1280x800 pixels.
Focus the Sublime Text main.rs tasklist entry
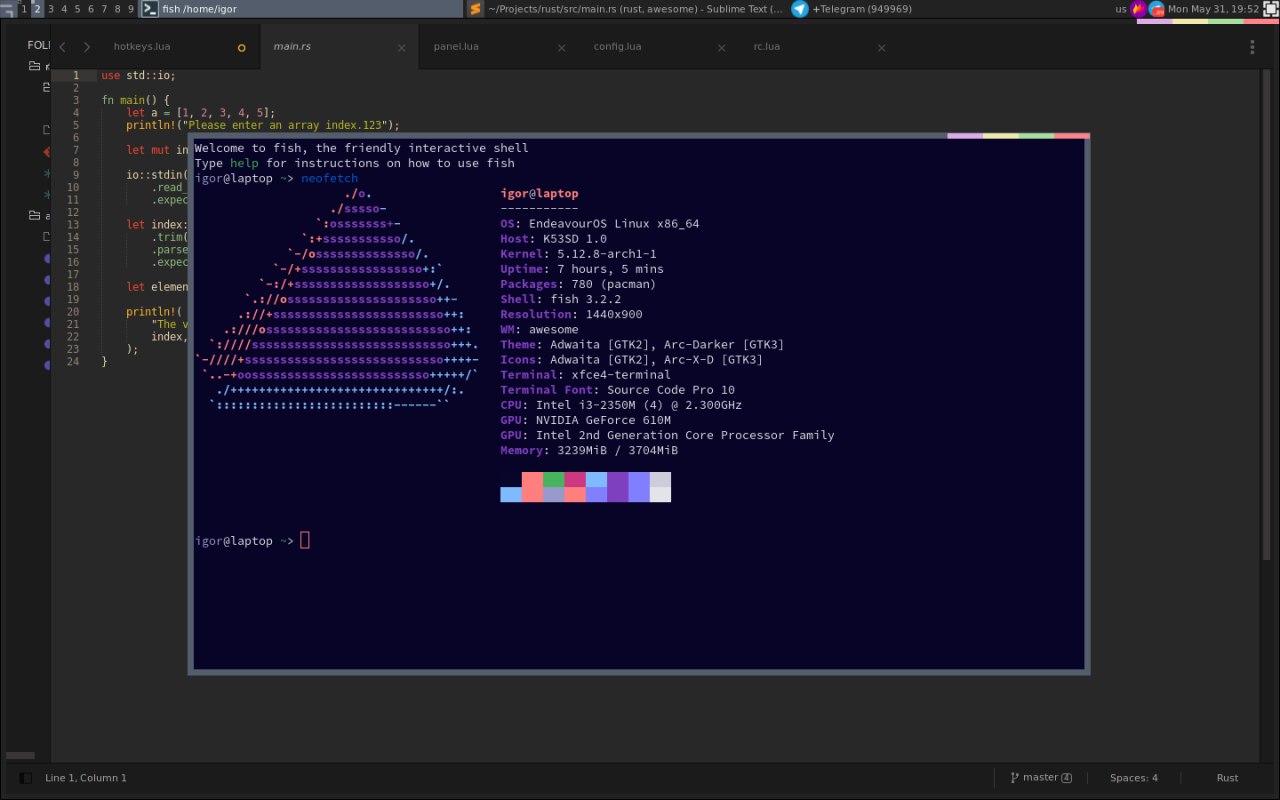click(x=626, y=9)
